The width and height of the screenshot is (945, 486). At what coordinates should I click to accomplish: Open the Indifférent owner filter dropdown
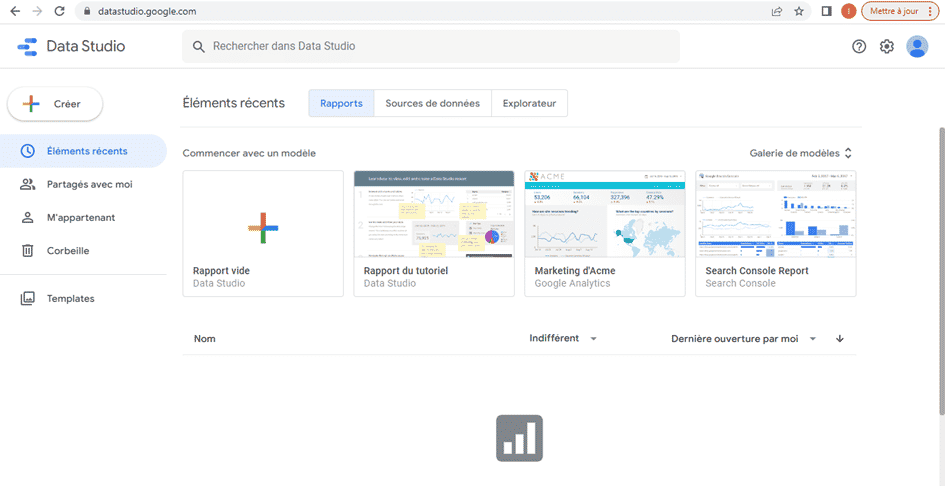(x=563, y=339)
